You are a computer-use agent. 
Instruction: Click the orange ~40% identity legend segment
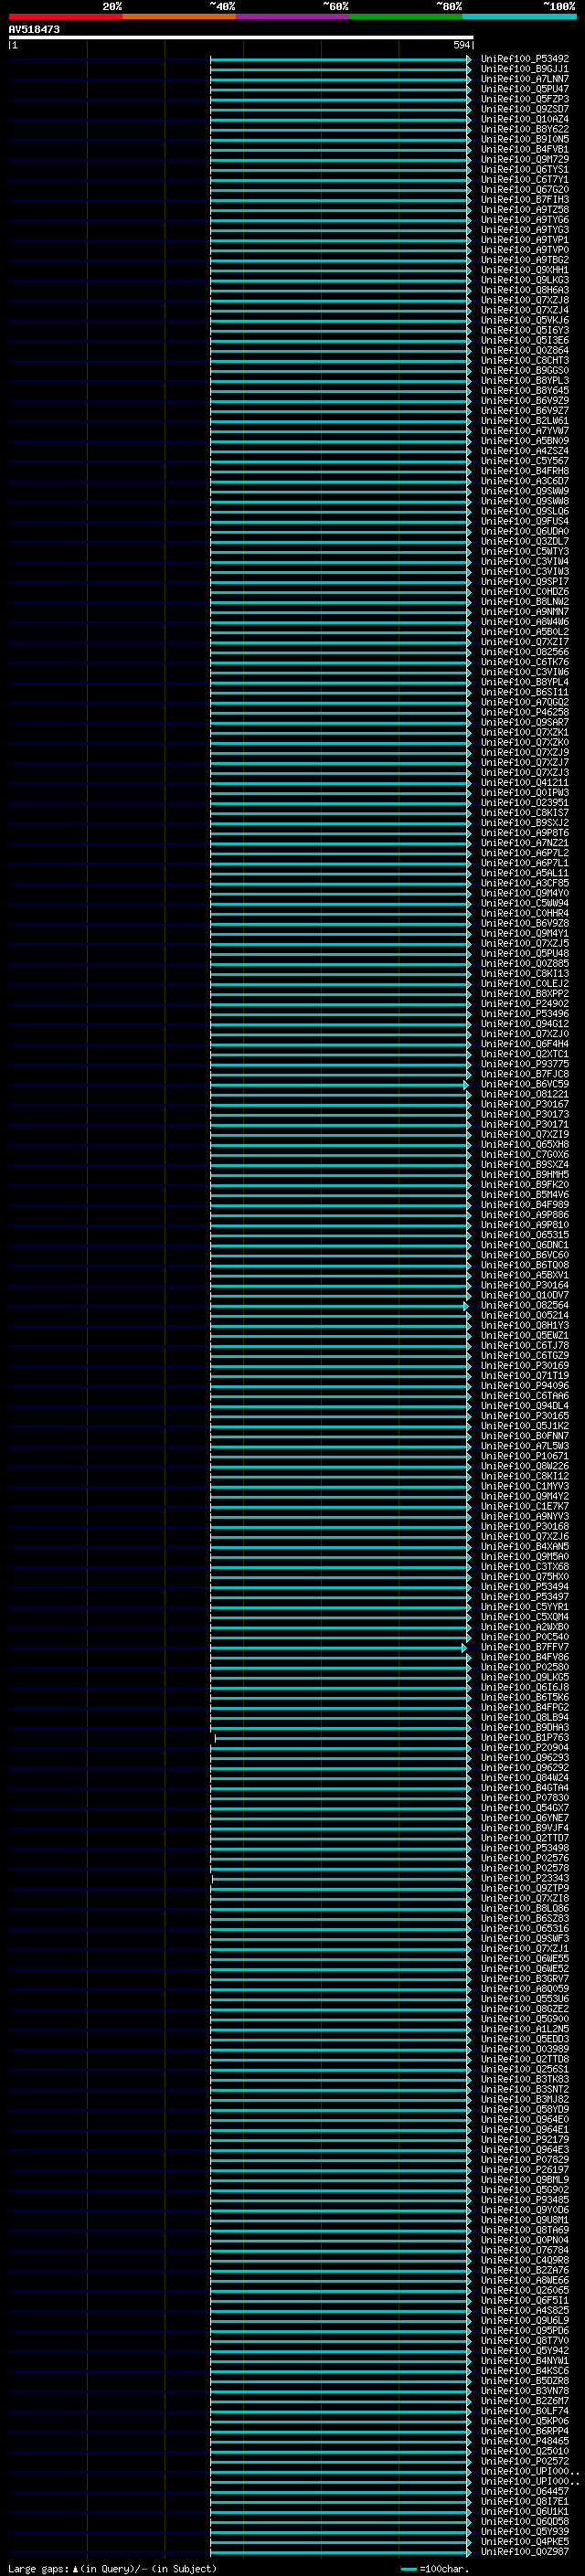[x=179, y=17]
